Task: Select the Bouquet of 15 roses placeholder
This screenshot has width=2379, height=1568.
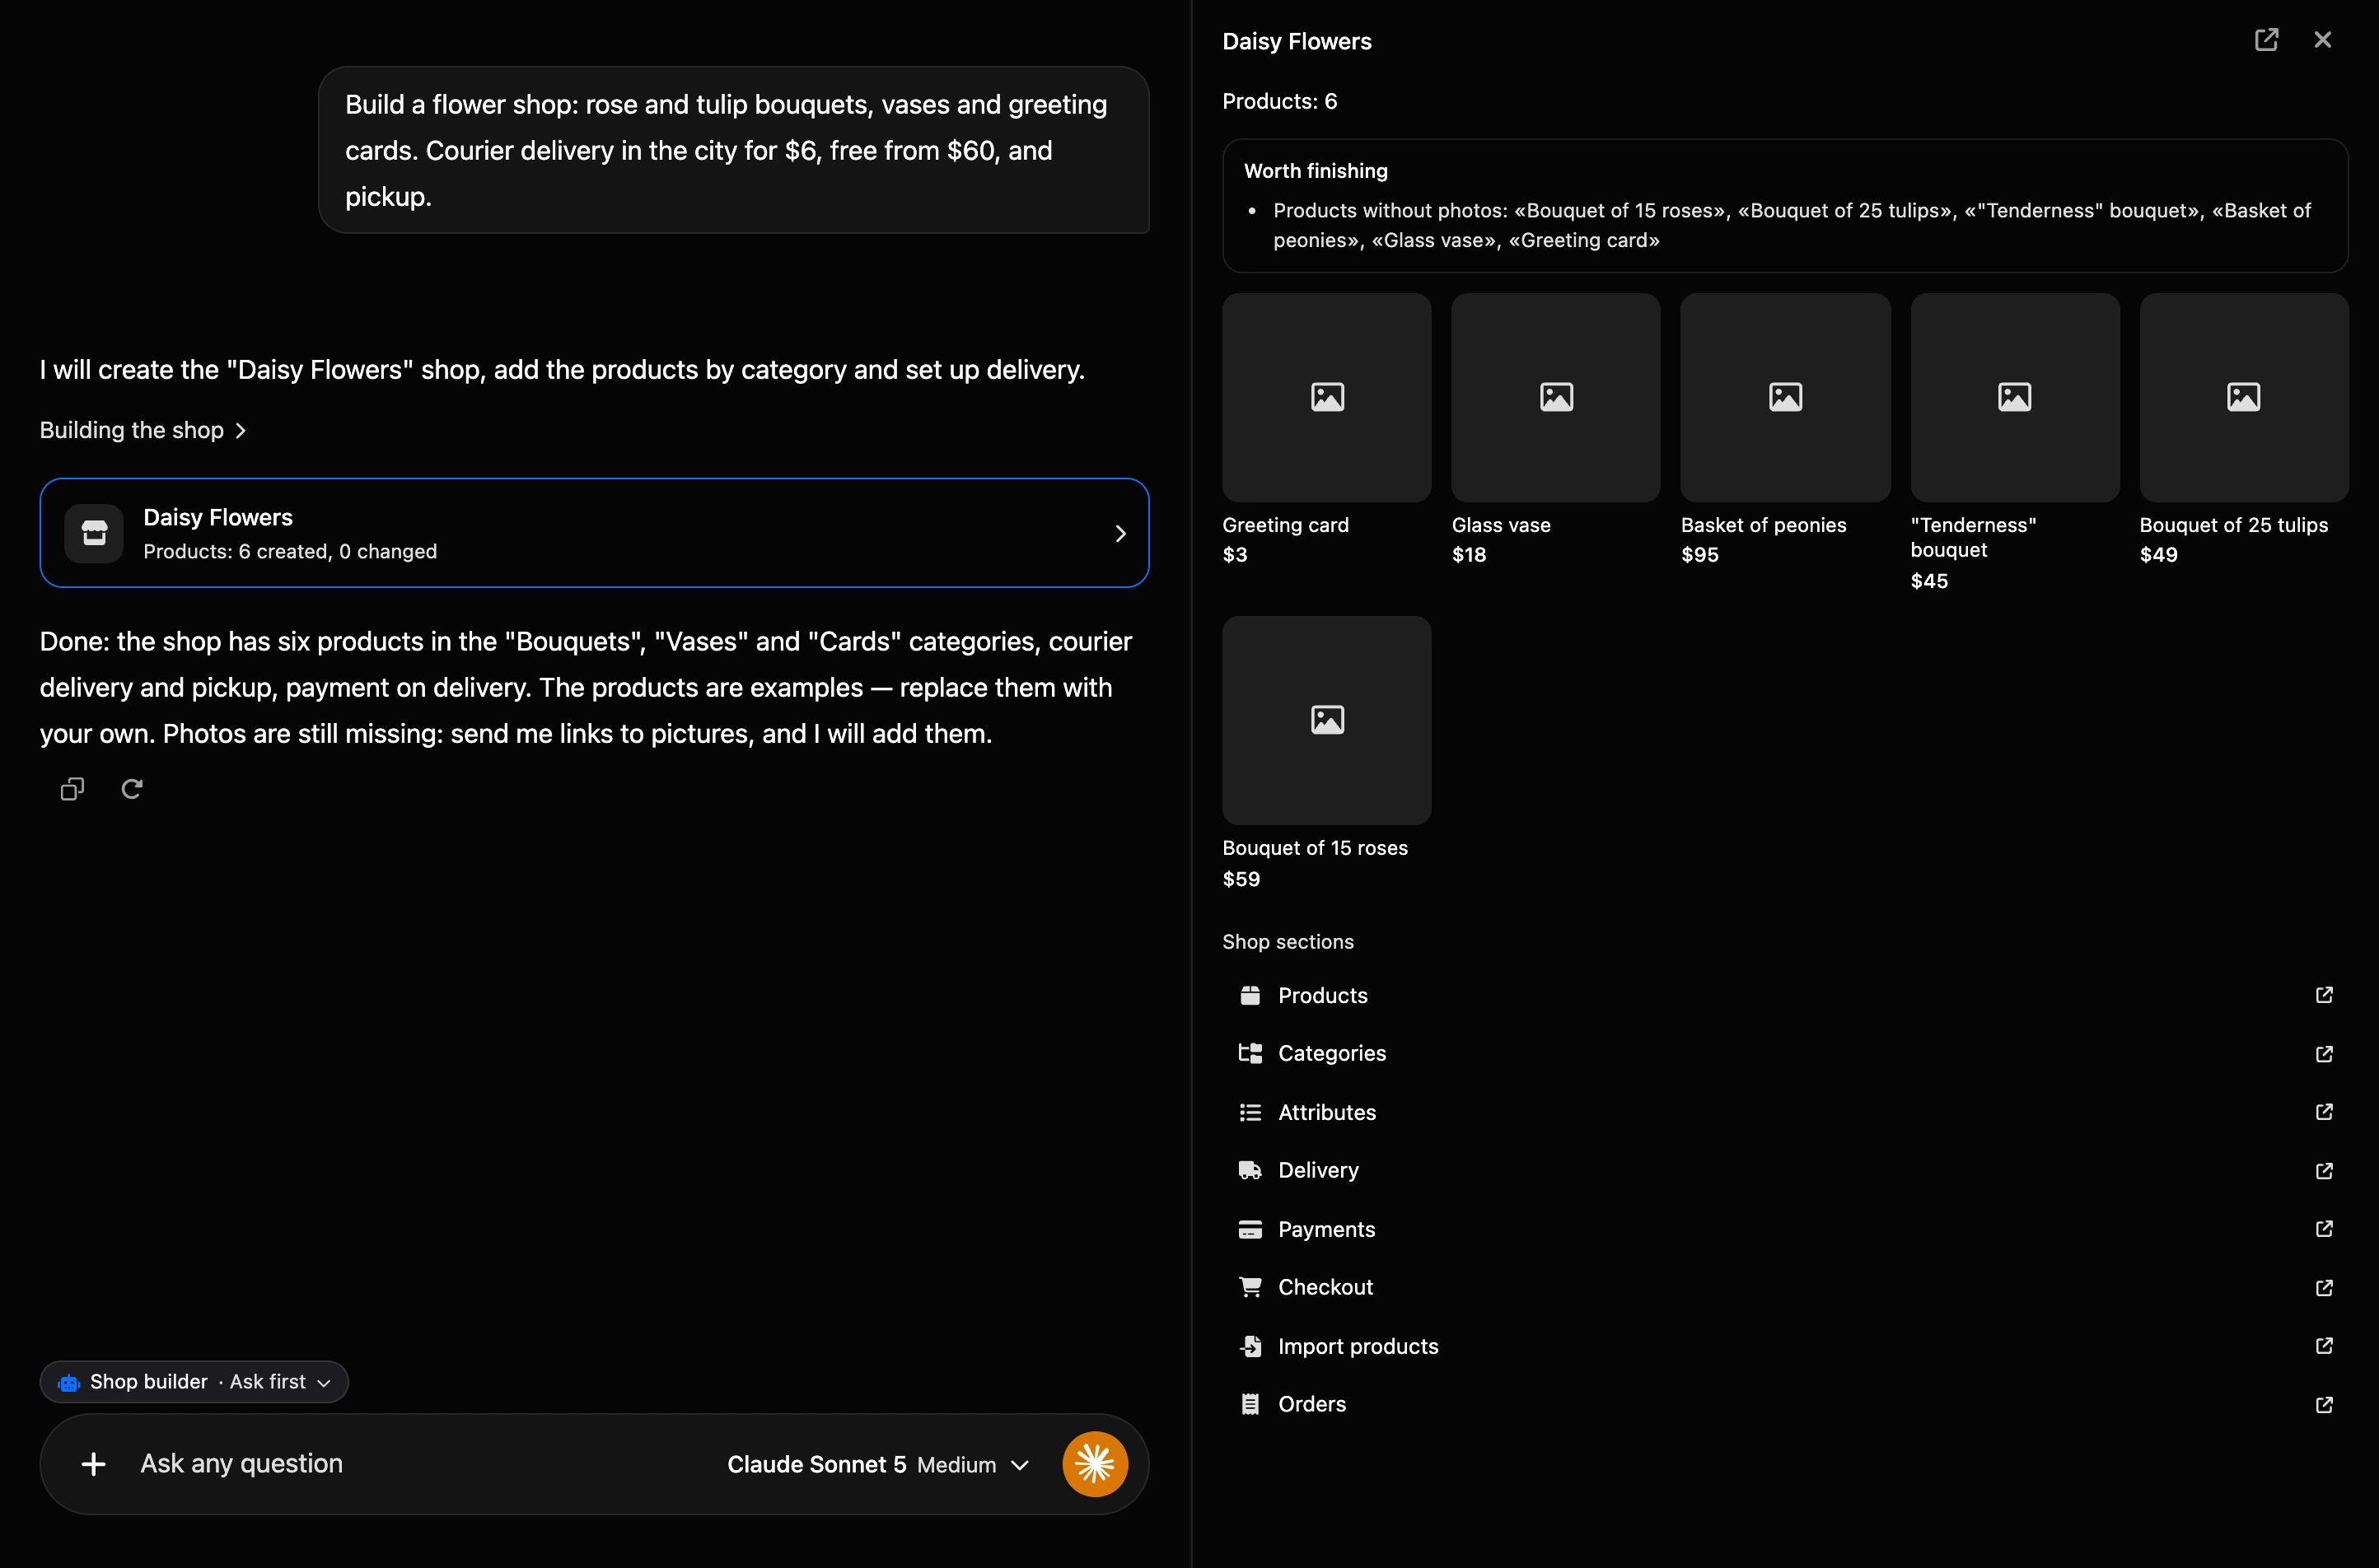Action: (x=1327, y=720)
